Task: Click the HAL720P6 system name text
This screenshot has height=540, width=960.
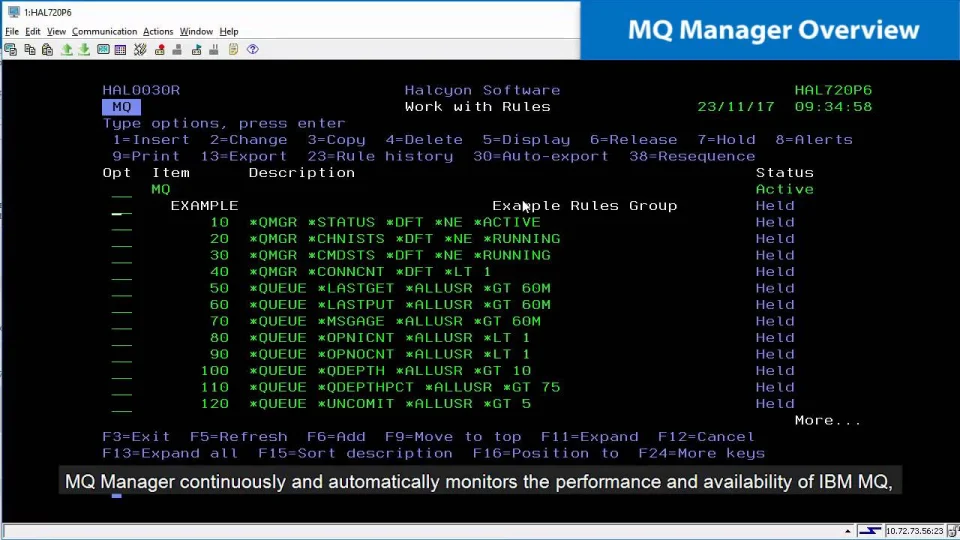Action: pos(833,90)
